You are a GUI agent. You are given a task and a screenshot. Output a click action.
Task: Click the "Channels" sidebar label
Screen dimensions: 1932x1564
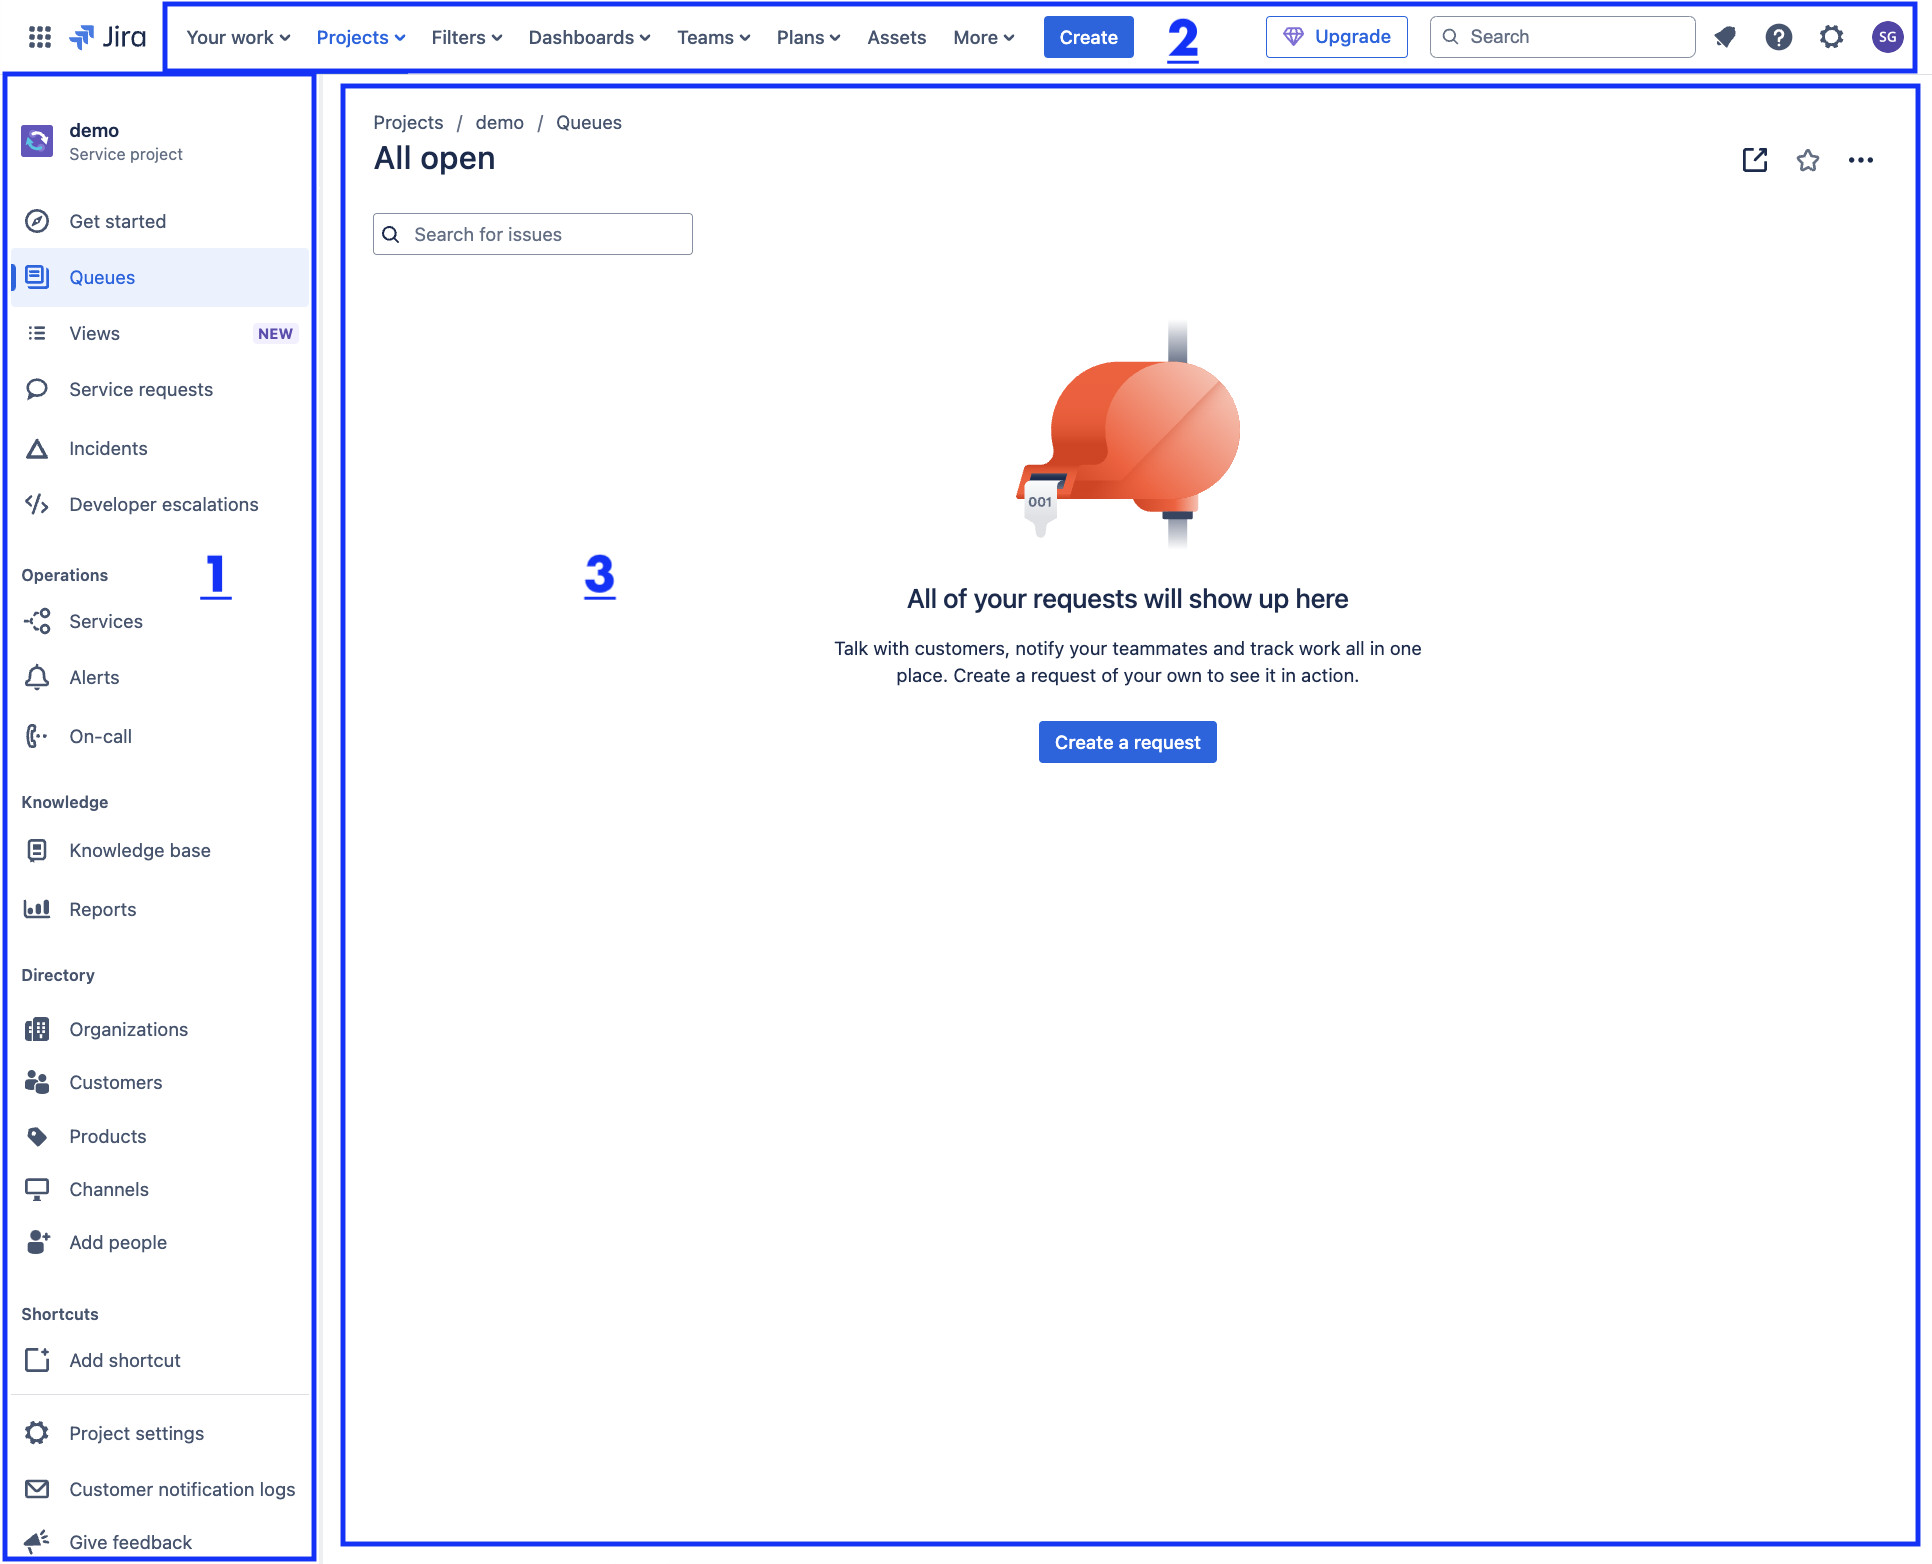[x=109, y=1189]
